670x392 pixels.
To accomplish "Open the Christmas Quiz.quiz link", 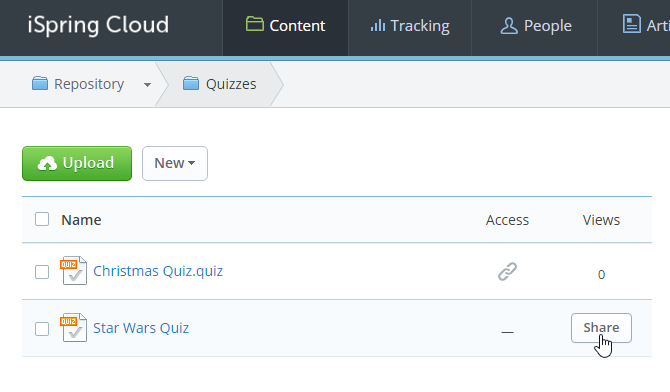I will [x=158, y=271].
